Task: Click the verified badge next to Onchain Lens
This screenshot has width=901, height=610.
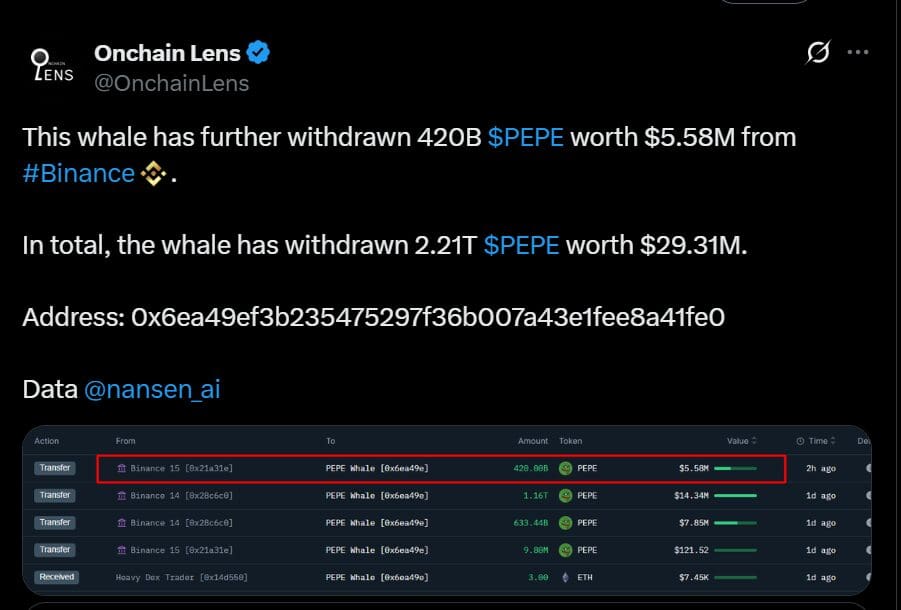Action: click(x=258, y=52)
